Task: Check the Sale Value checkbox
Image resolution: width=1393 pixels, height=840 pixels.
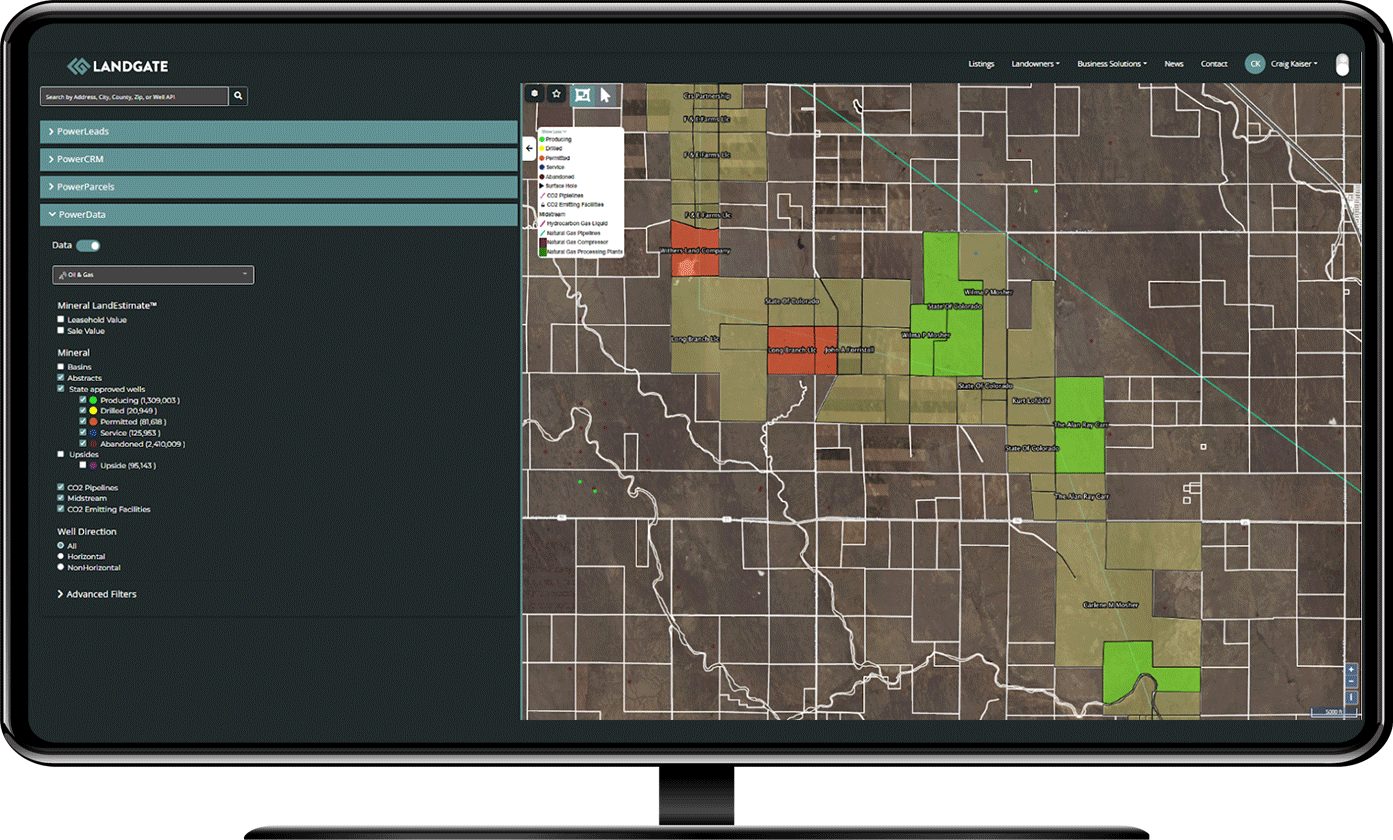Action: click(61, 330)
